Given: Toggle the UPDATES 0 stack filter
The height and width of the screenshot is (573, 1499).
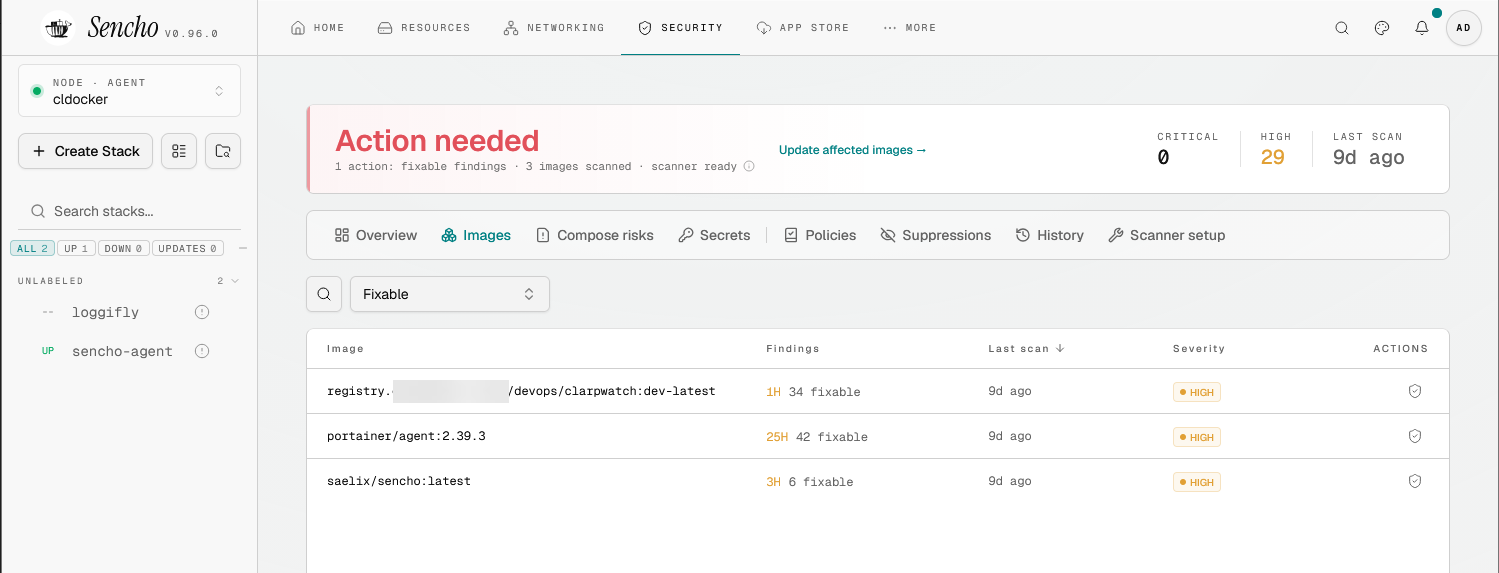Looking at the screenshot, I should tap(188, 248).
